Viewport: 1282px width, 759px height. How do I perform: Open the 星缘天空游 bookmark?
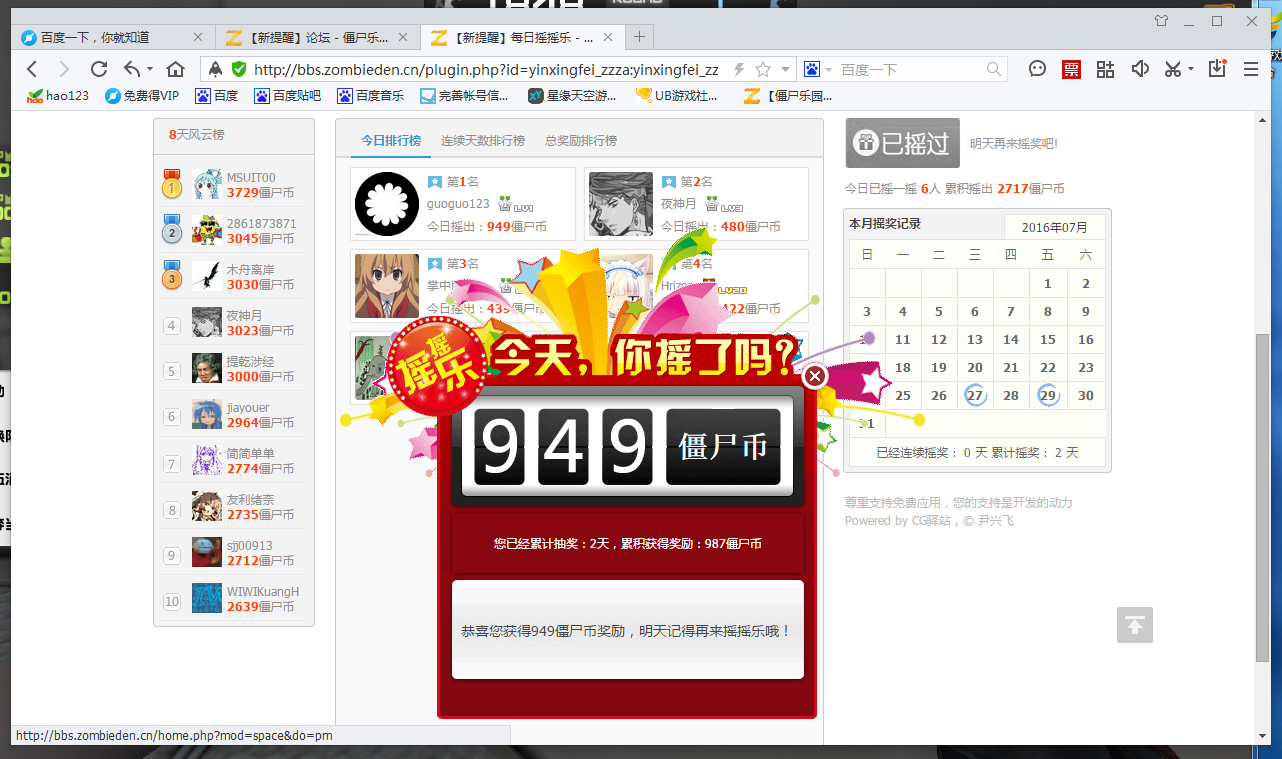(x=573, y=96)
